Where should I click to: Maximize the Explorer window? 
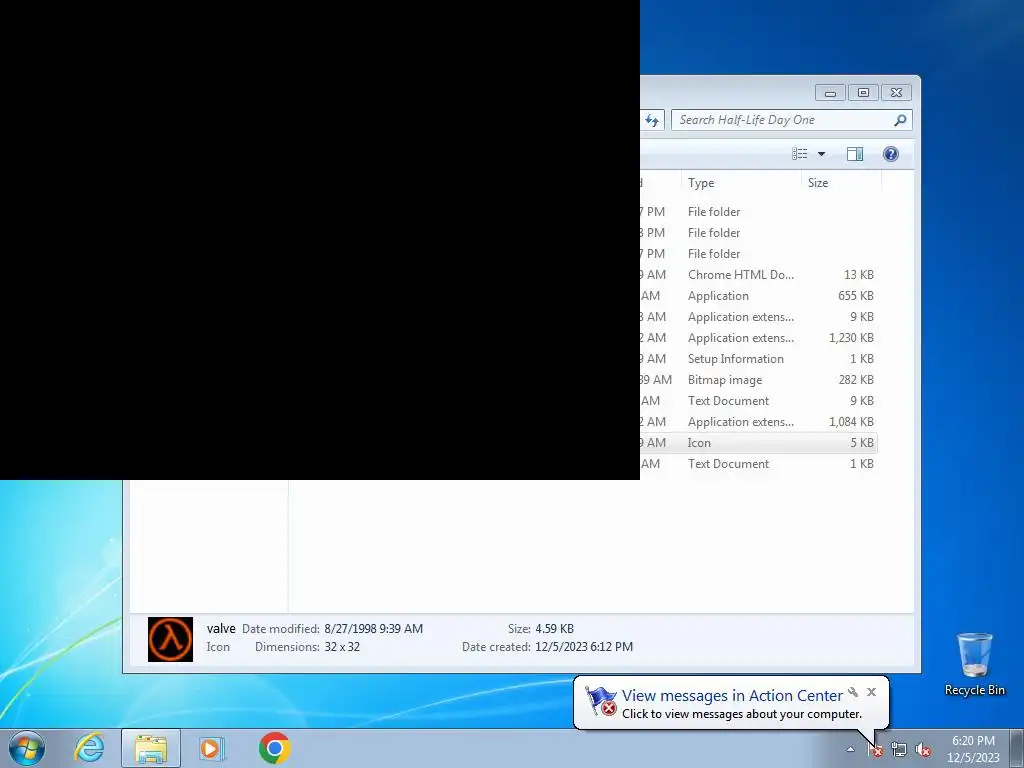point(863,93)
